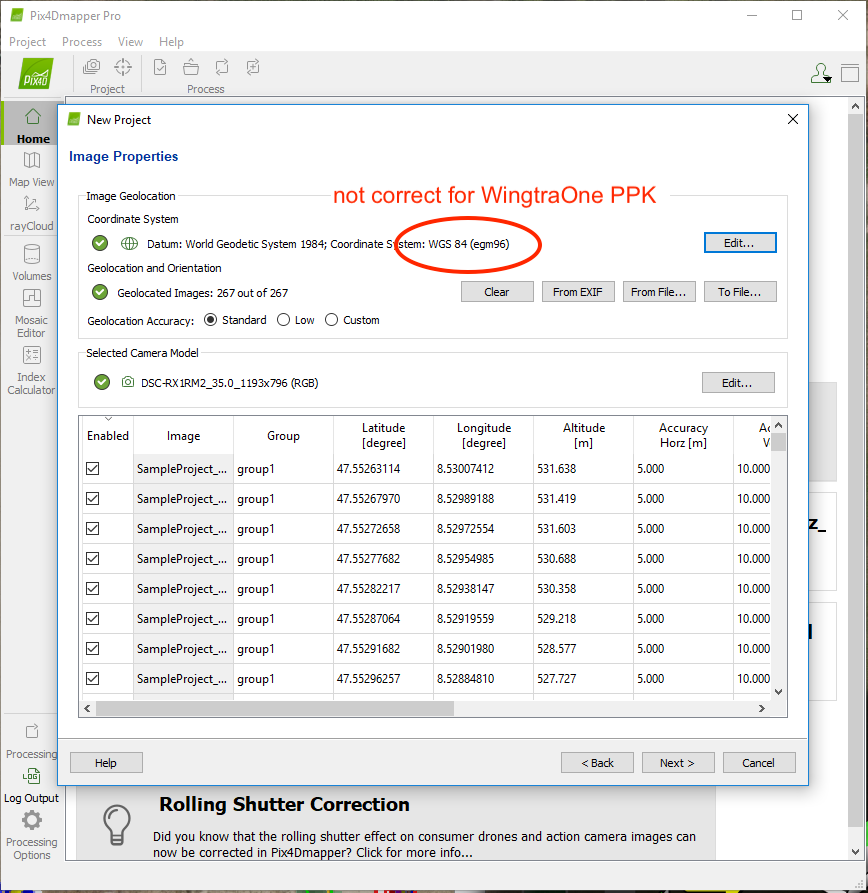Viewport: 868px width, 893px height.
Task: Uncheck Enabled box for first image row
Action: [93, 469]
